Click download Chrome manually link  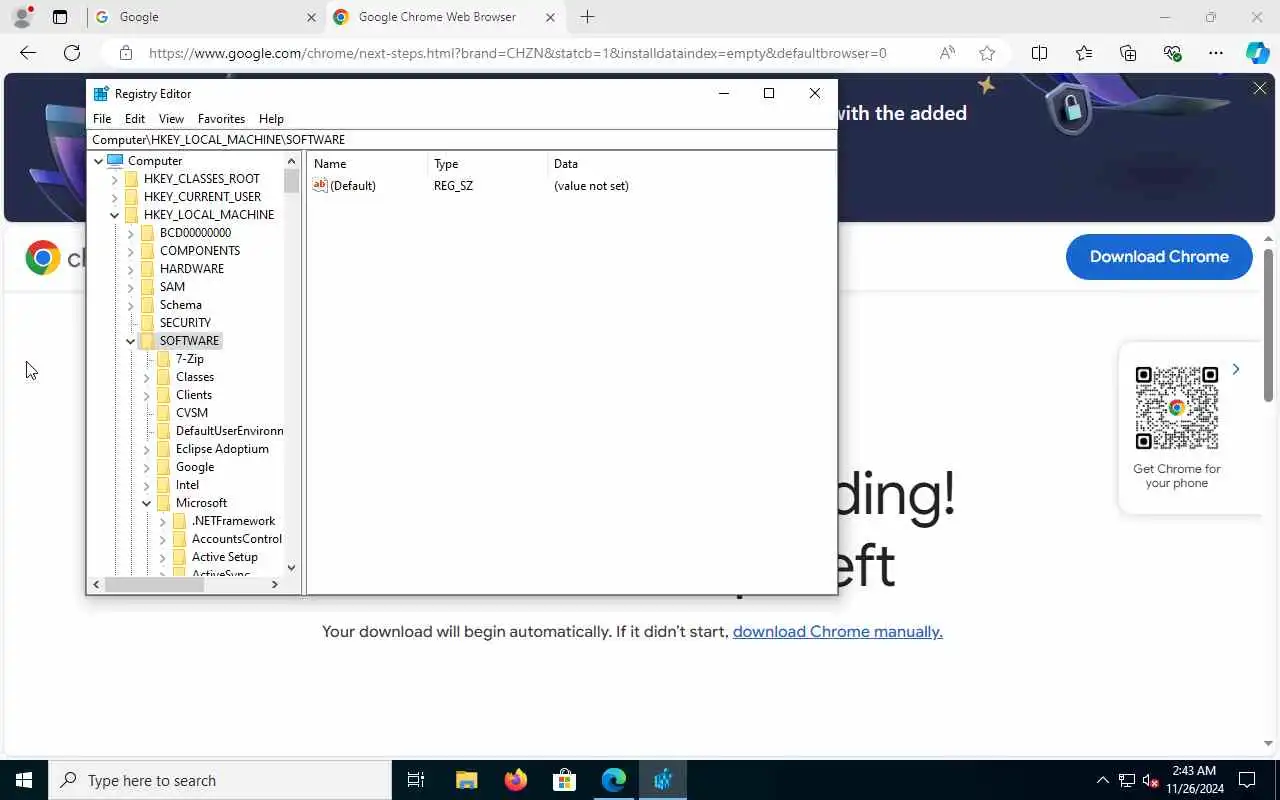[x=838, y=632]
